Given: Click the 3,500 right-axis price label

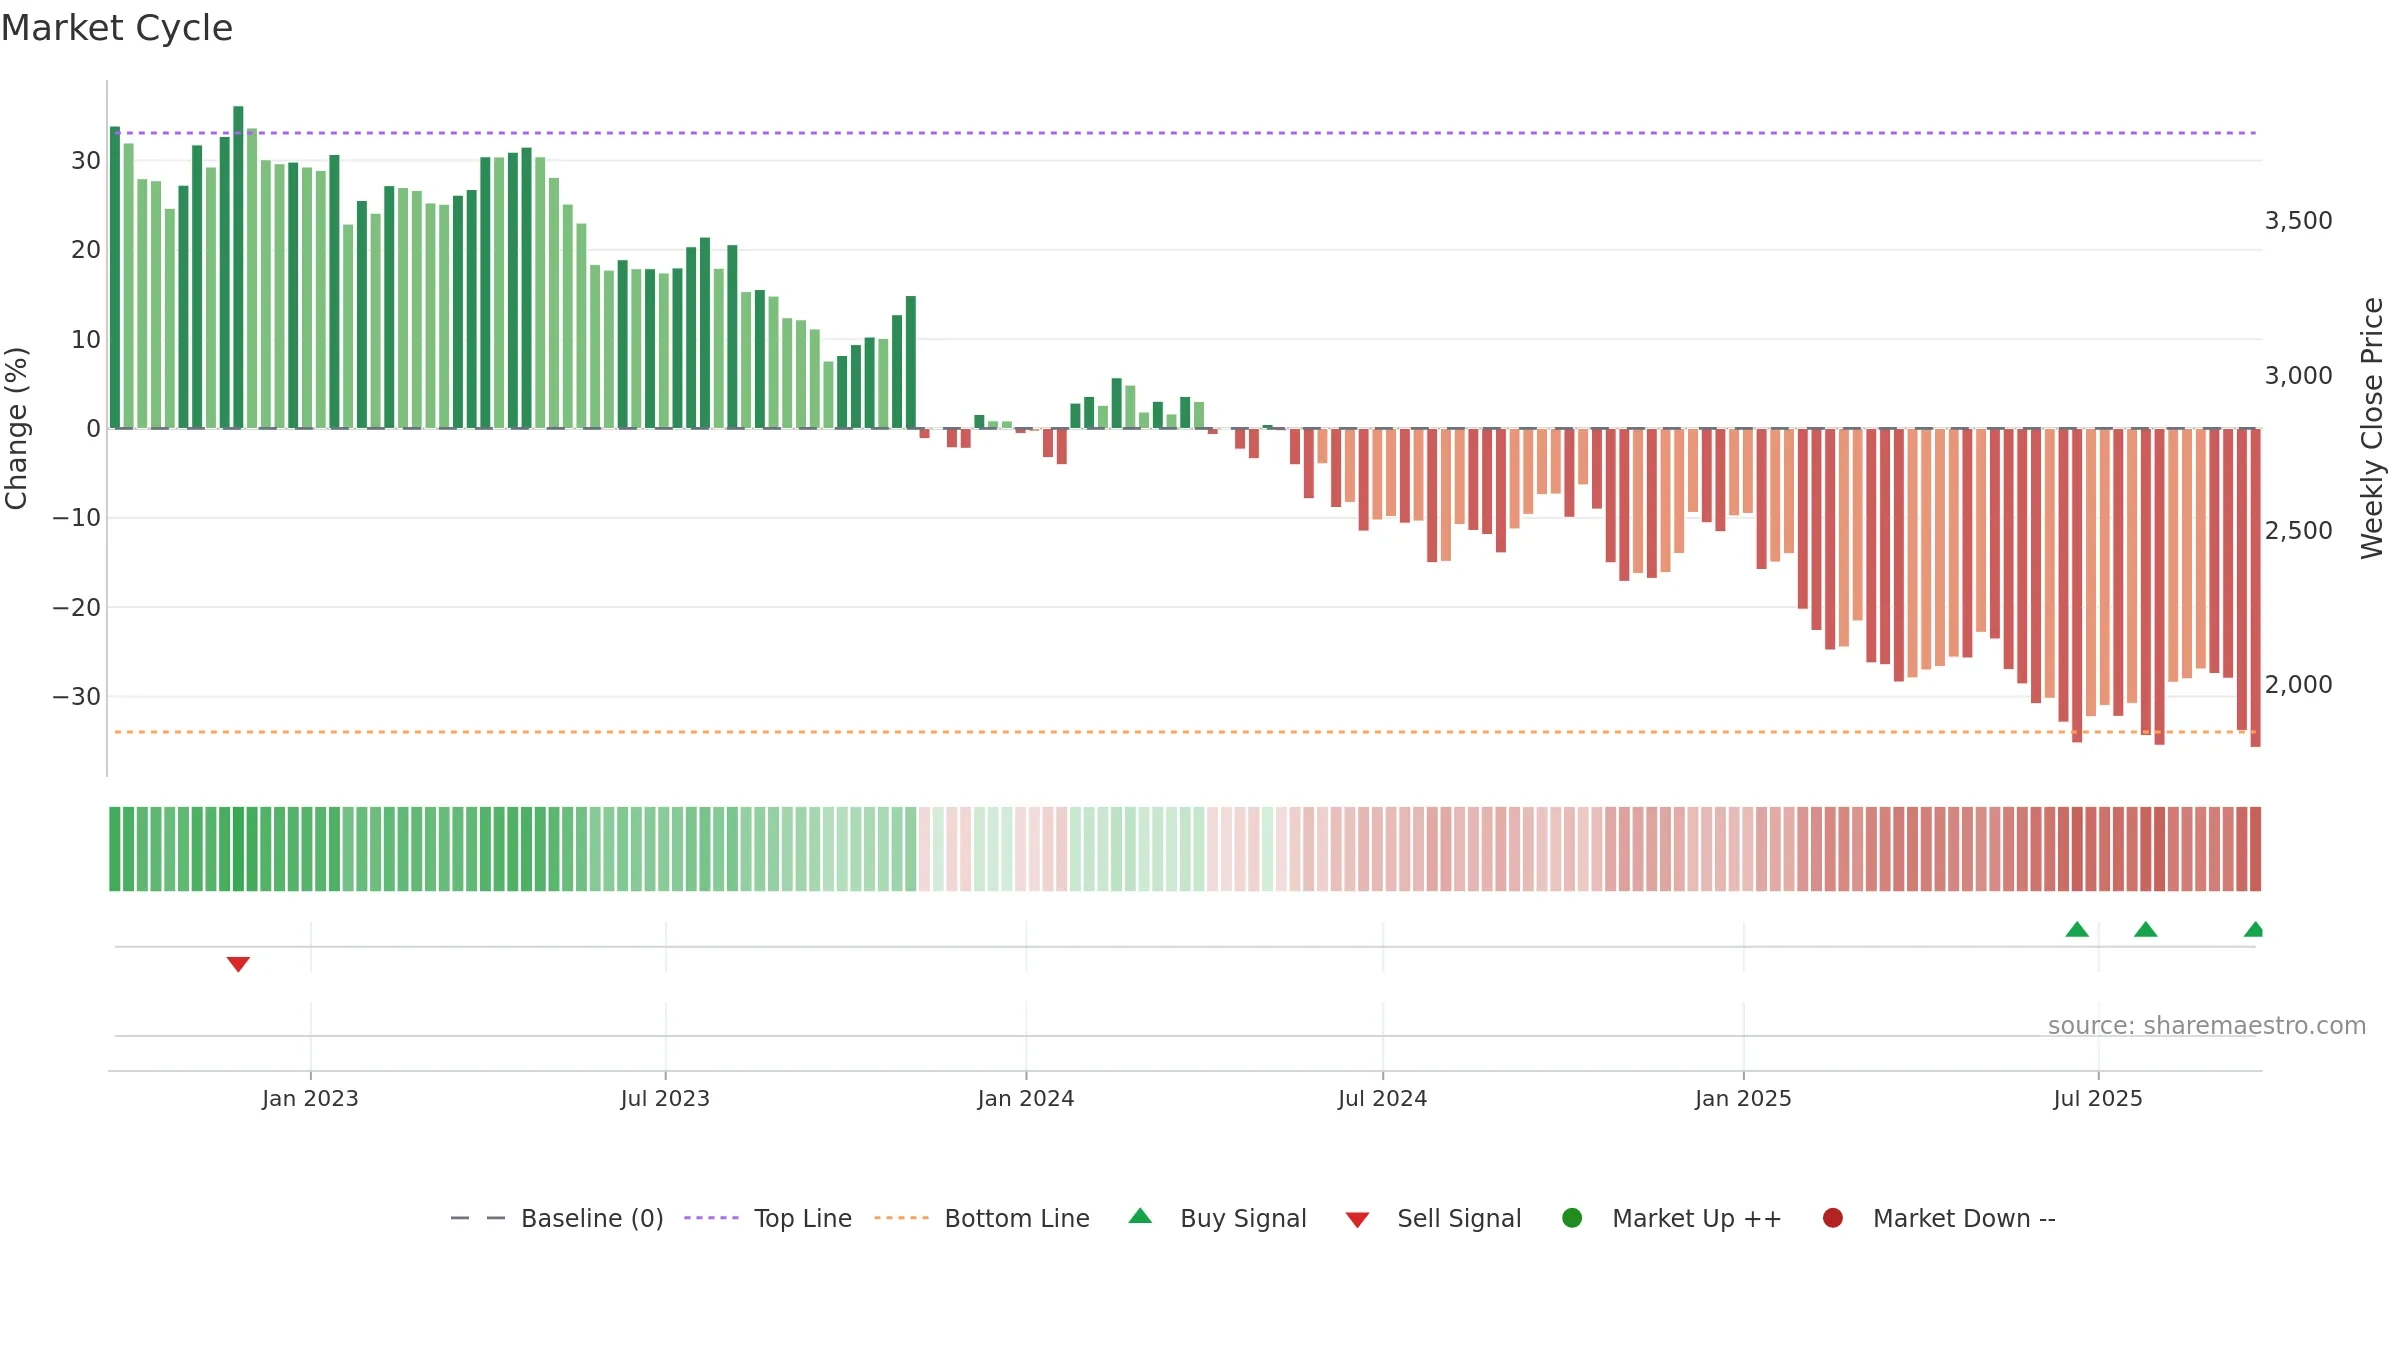Looking at the screenshot, I should pyautogui.click(x=2298, y=221).
